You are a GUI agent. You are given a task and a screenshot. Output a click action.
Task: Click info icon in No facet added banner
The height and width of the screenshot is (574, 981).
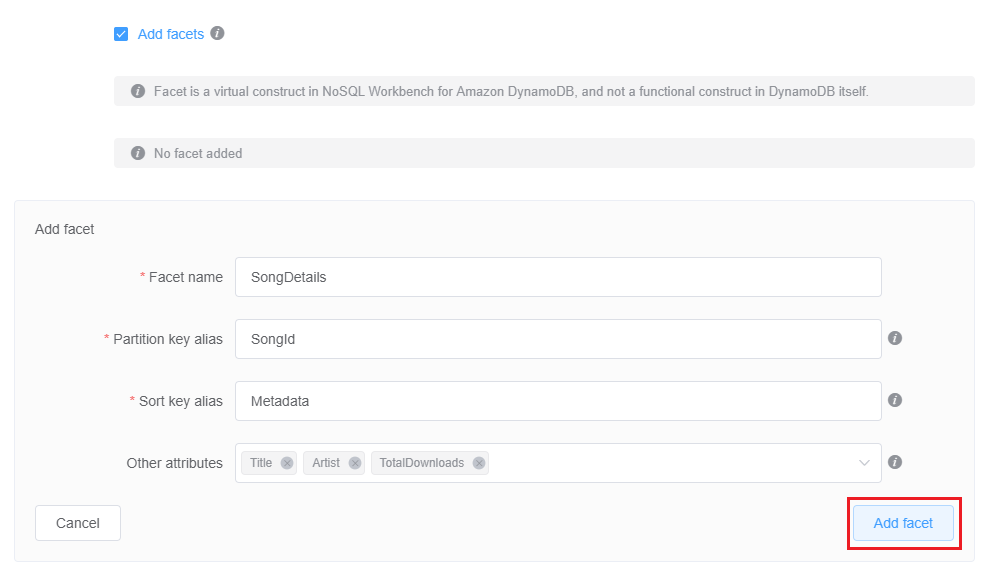[x=138, y=154]
